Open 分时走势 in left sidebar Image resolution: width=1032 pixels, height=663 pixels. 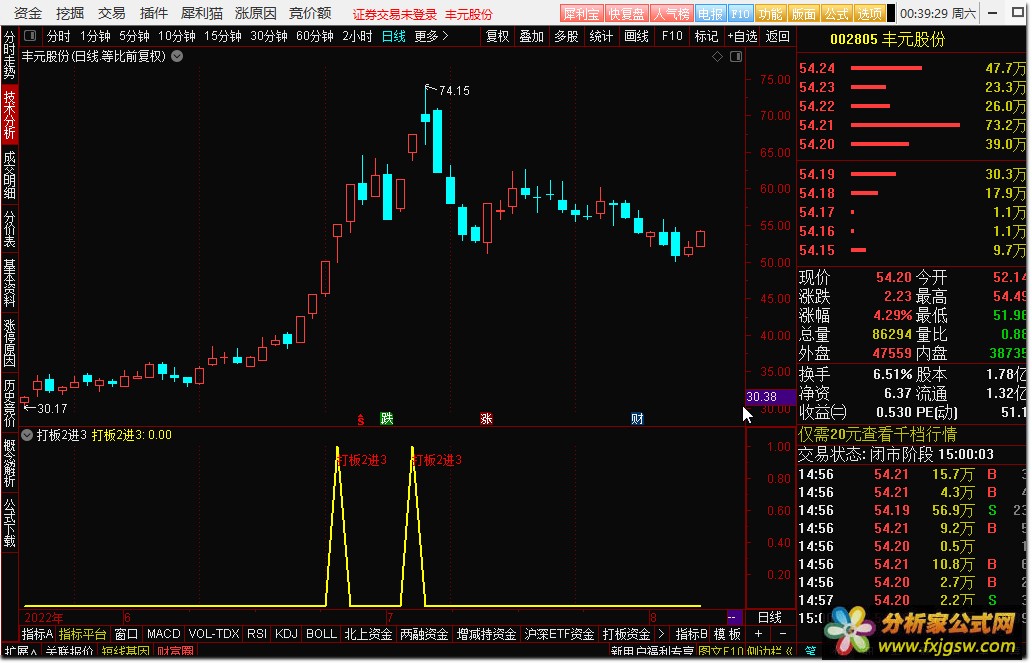click(x=9, y=55)
